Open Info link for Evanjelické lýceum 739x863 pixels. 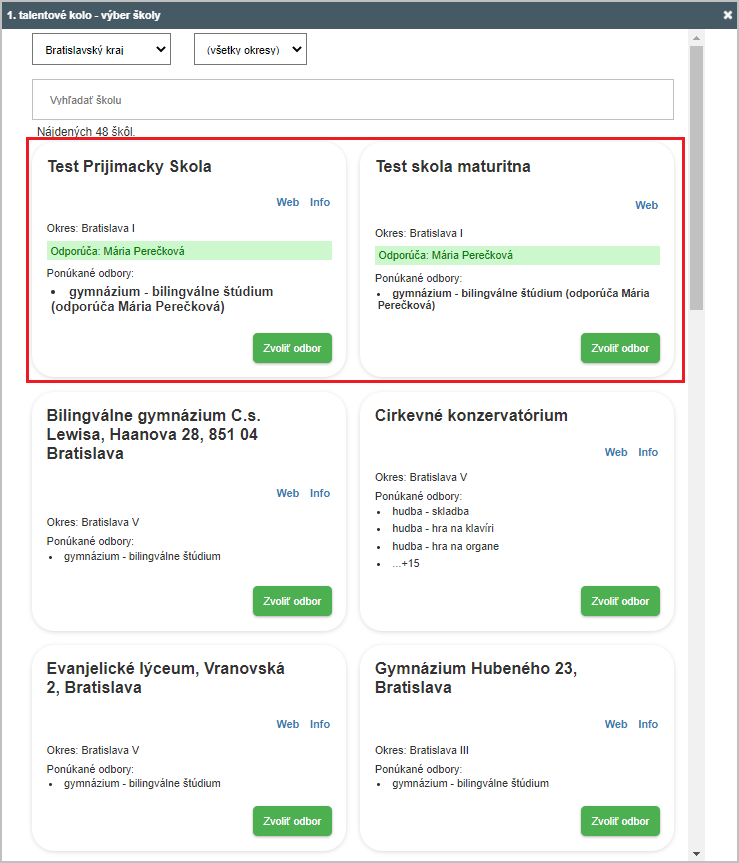pos(320,724)
